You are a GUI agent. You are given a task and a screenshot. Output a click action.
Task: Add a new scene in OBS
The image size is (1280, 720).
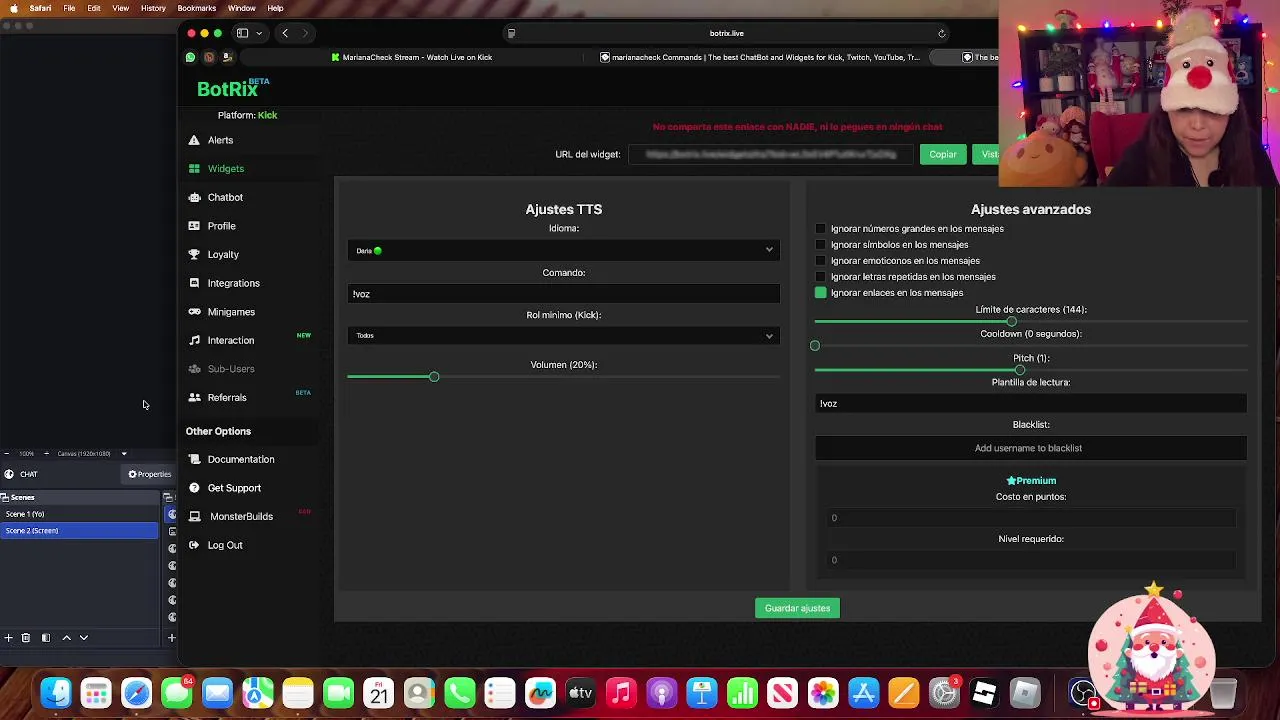pos(8,637)
